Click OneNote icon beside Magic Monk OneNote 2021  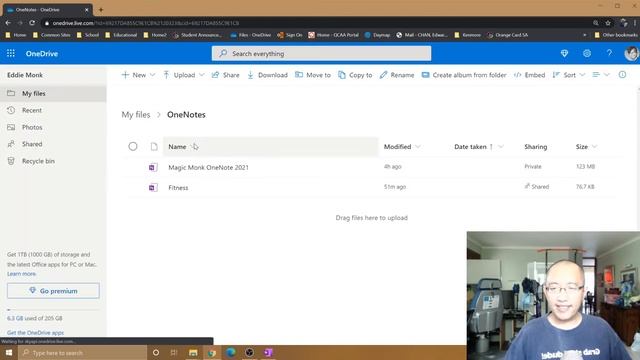153,167
